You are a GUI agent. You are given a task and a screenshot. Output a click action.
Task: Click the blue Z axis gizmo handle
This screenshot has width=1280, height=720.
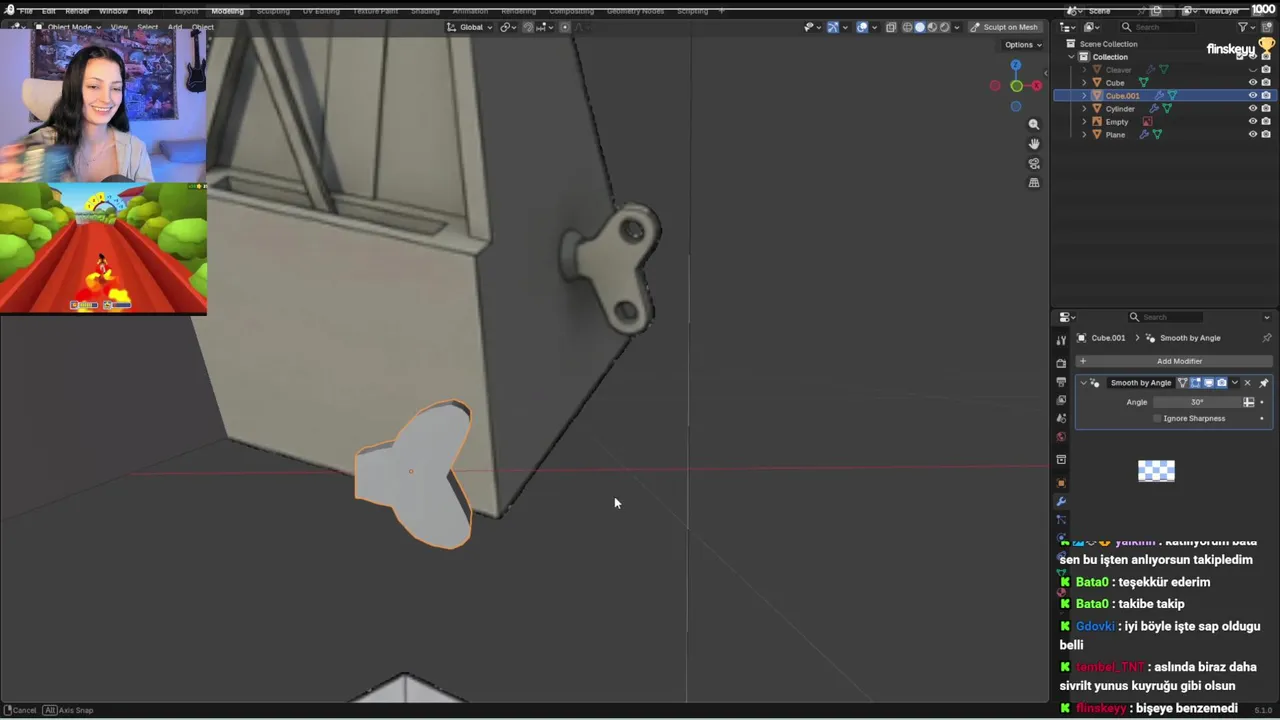[x=1016, y=65]
